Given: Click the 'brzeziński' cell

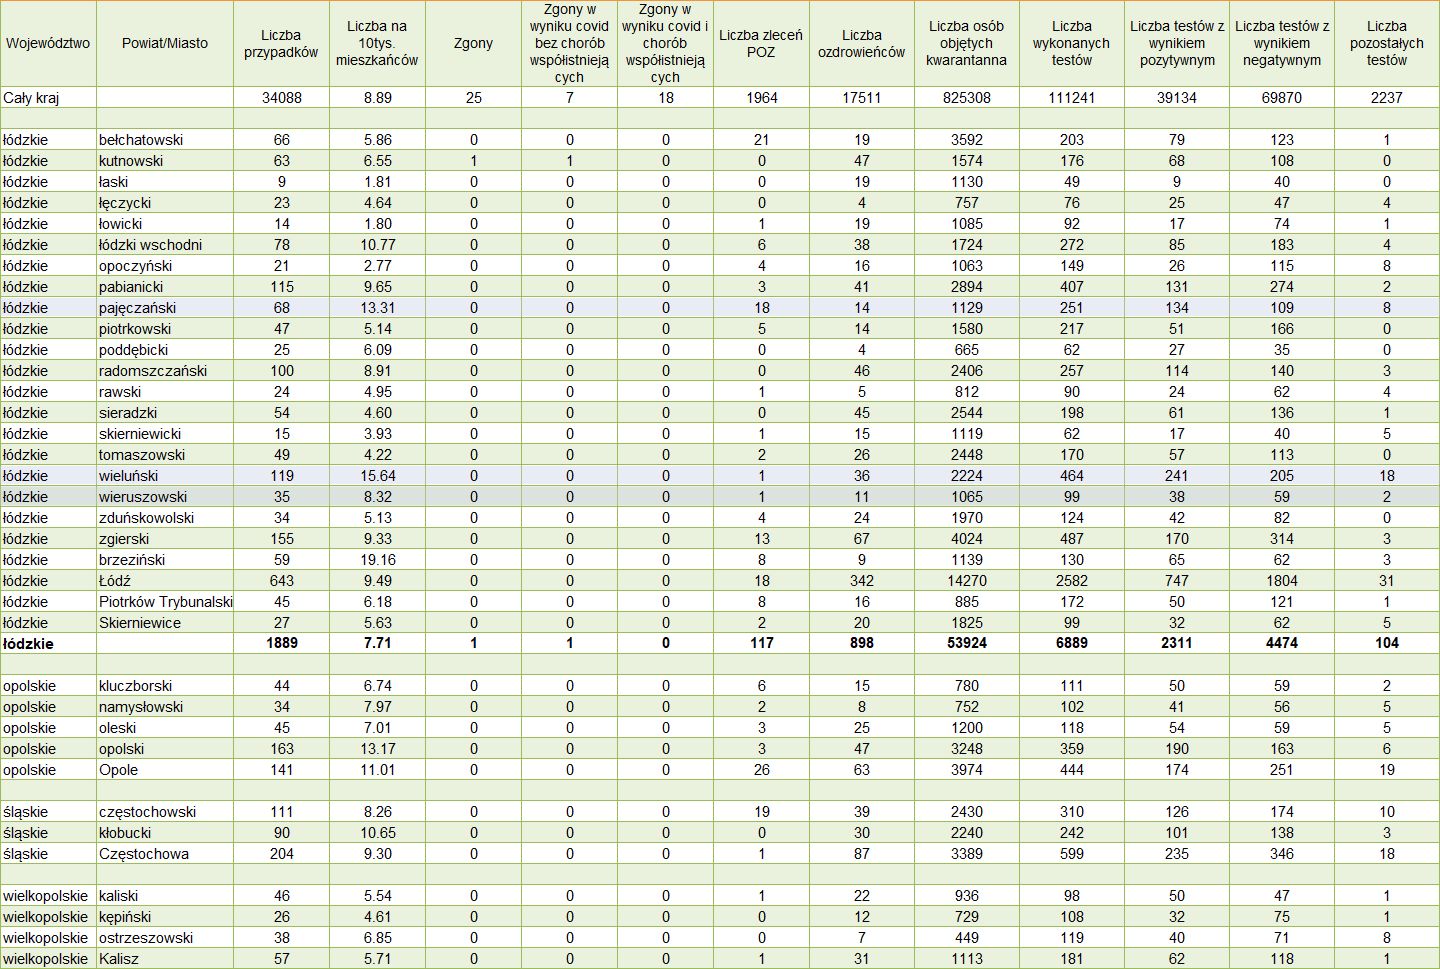Looking at the screenshot, I should coord(165,560).
